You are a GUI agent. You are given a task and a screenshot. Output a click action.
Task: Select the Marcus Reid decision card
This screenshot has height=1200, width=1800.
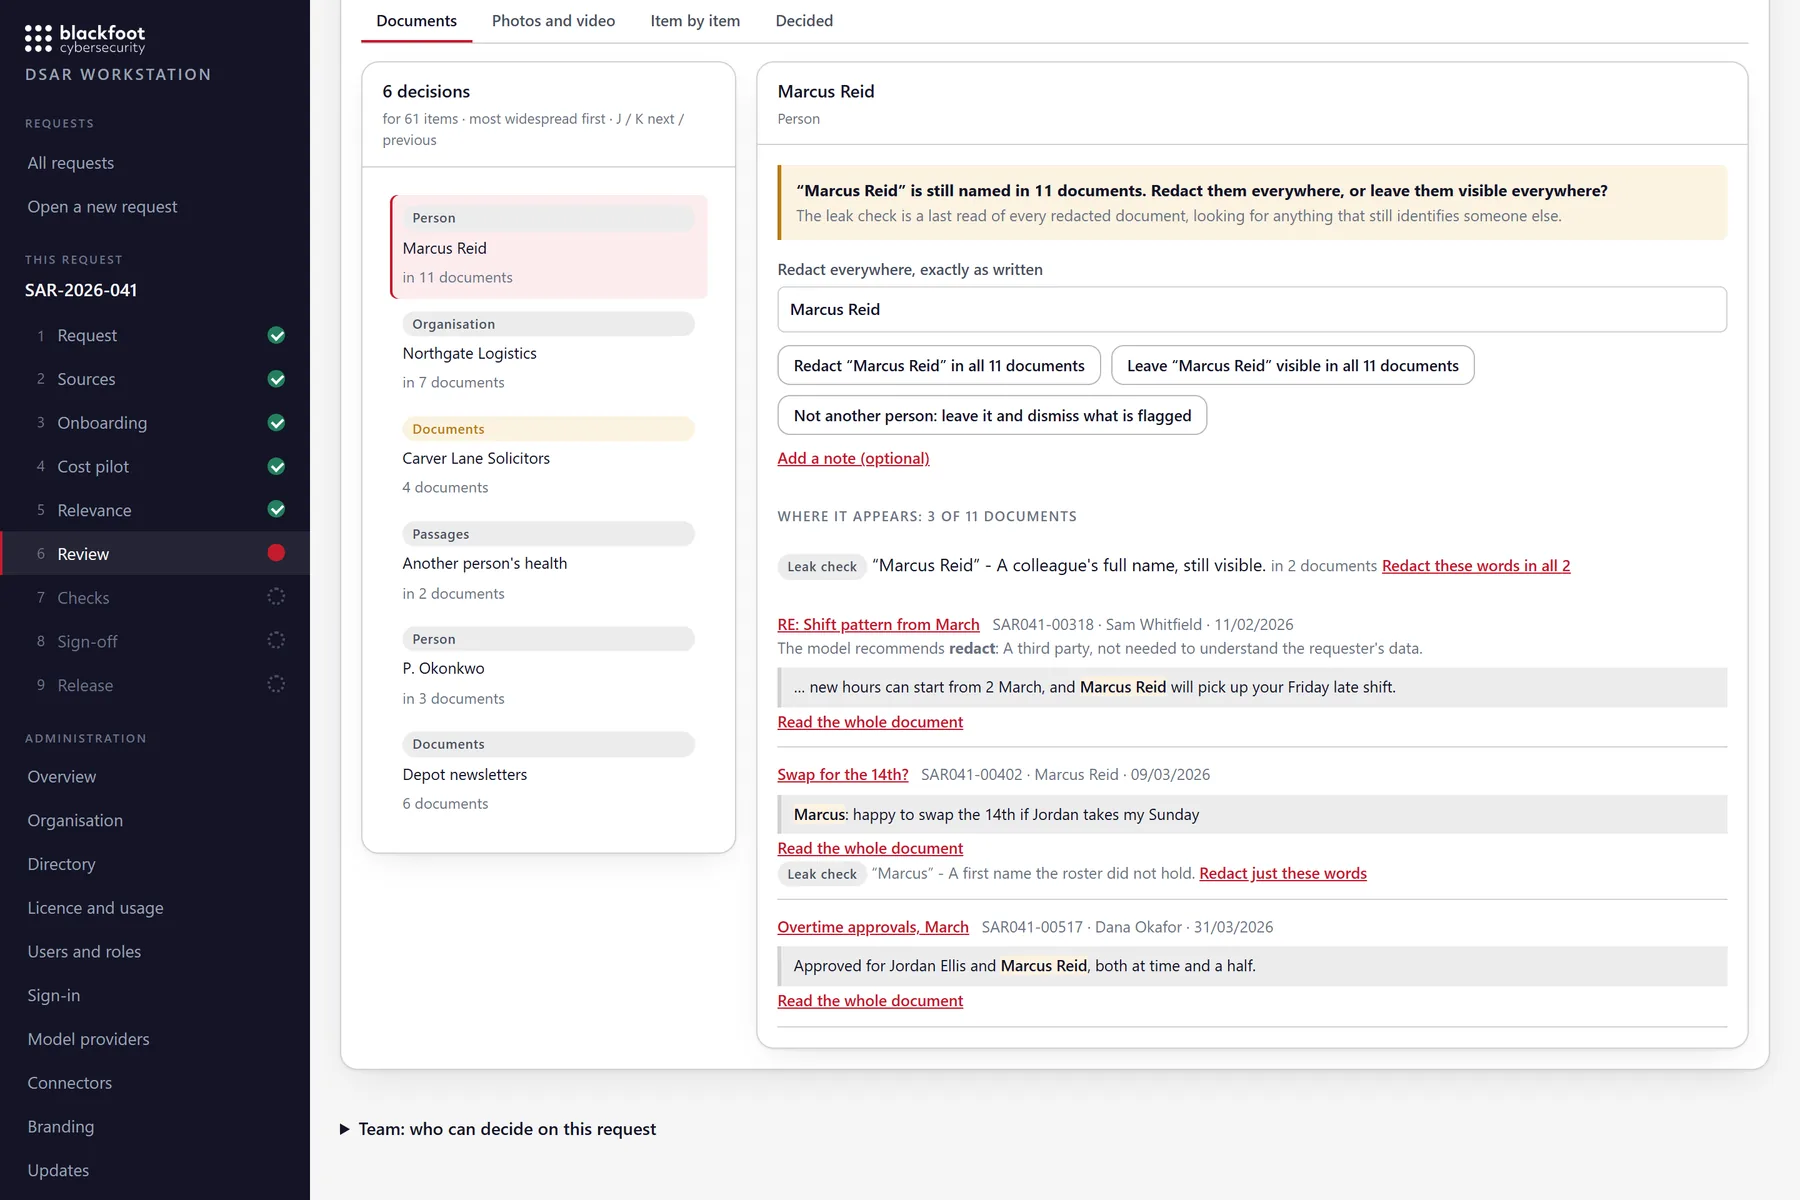pos(549,247)
